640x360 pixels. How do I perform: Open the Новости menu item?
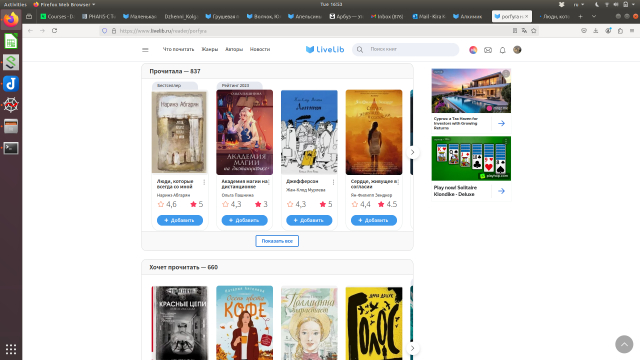(x=260, y=49)
